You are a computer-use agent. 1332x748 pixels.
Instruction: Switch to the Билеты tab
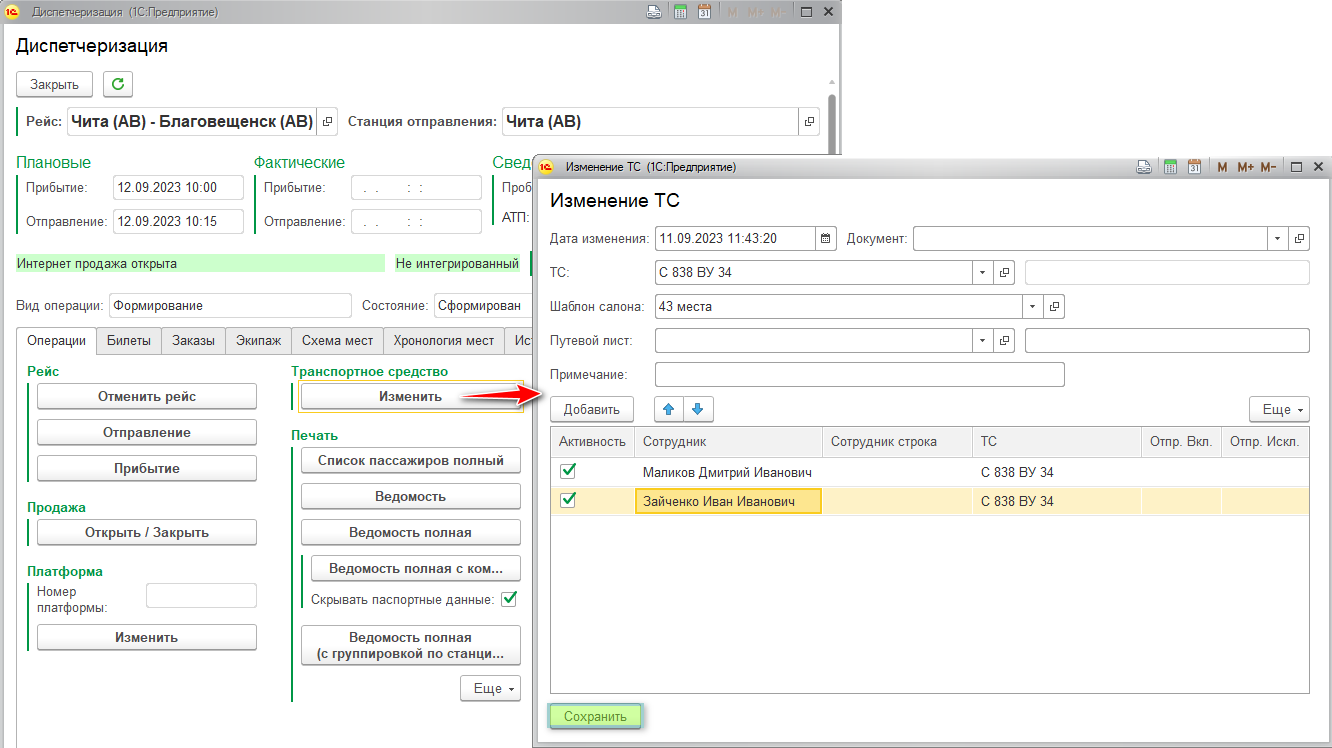click(128, 341)
